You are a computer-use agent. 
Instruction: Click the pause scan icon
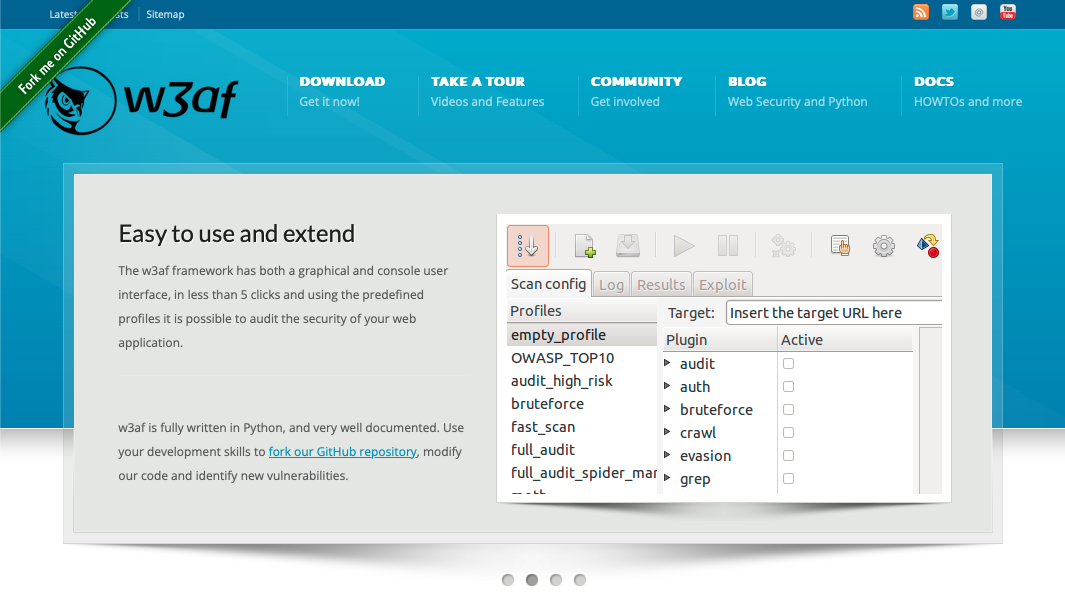coord(728,246)
